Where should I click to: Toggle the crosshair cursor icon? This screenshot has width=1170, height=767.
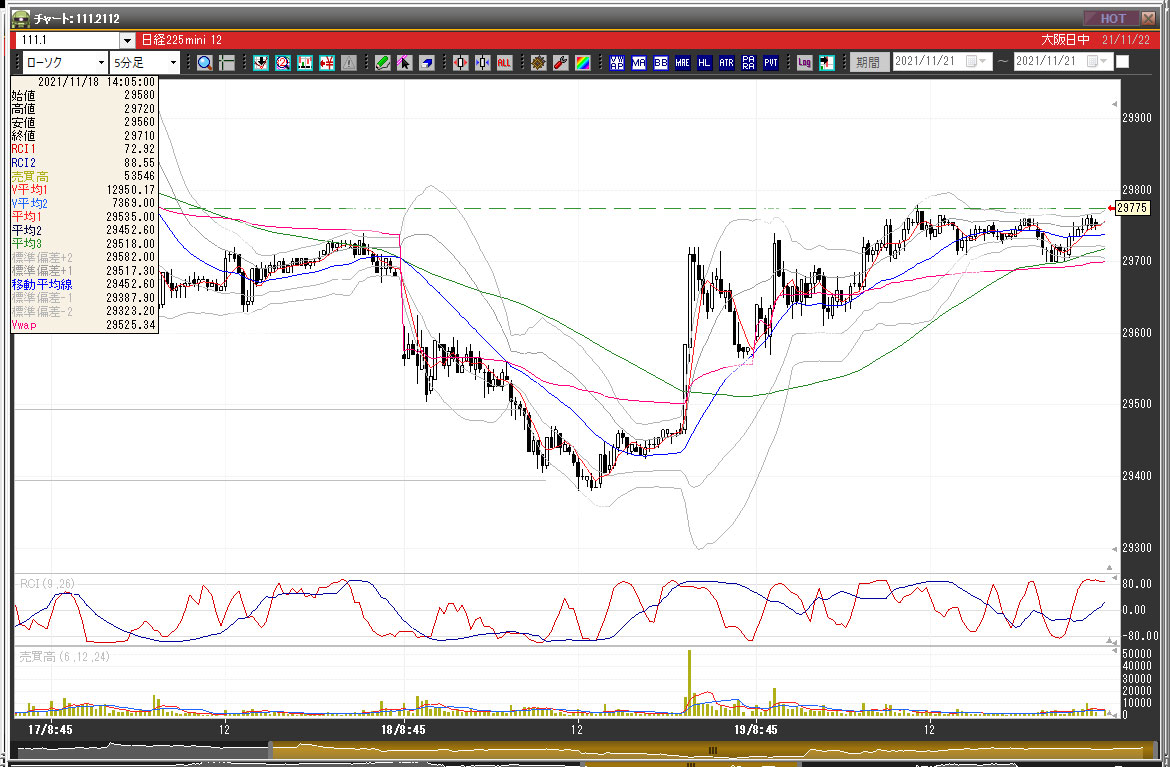tap(226, 63)
